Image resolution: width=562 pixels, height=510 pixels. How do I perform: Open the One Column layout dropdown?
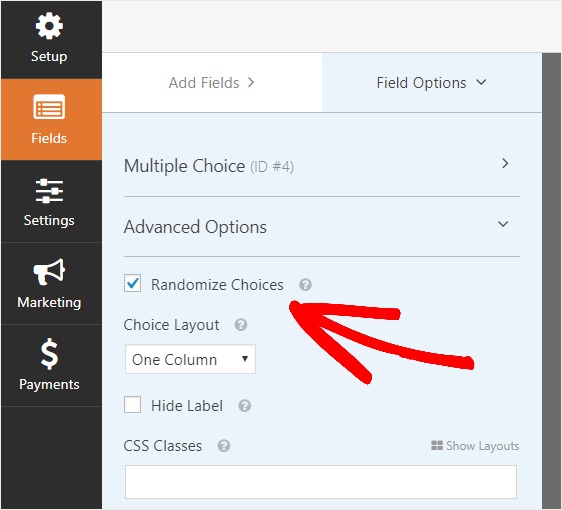point(190,359)
